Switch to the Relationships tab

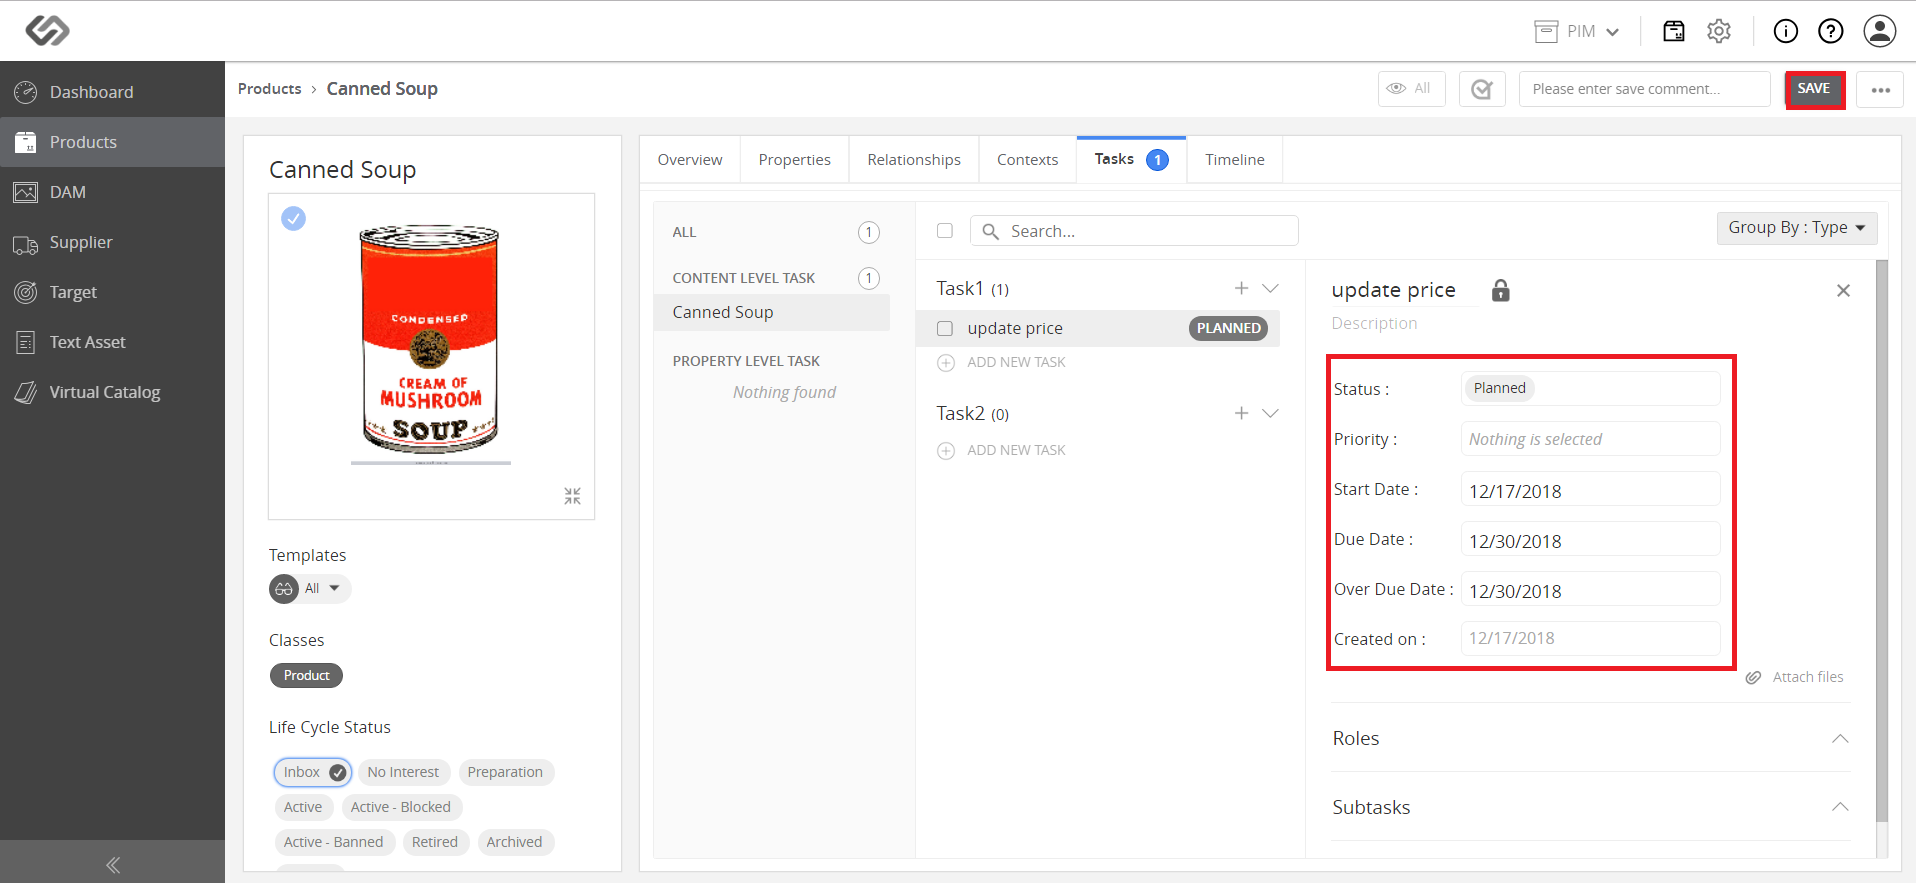coord(914,160)
